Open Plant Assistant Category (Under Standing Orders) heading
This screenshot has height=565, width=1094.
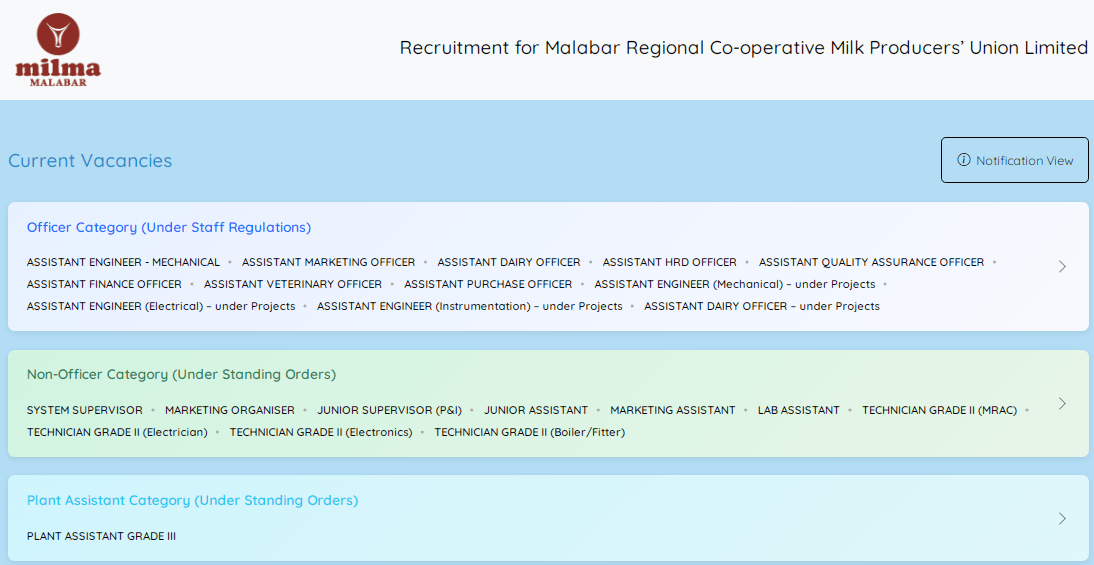point(193,500)
